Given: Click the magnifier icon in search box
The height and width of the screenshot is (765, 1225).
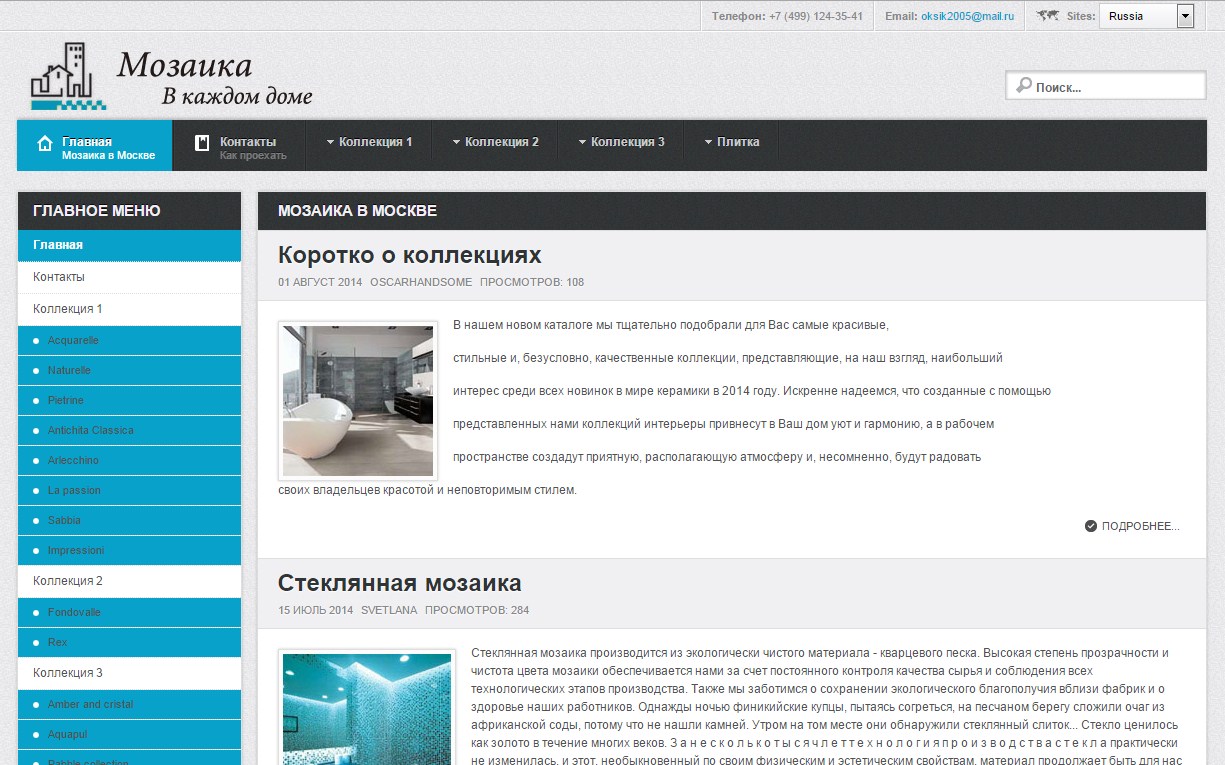Looking at the screenshot, I should click(x=1023, y=86).
